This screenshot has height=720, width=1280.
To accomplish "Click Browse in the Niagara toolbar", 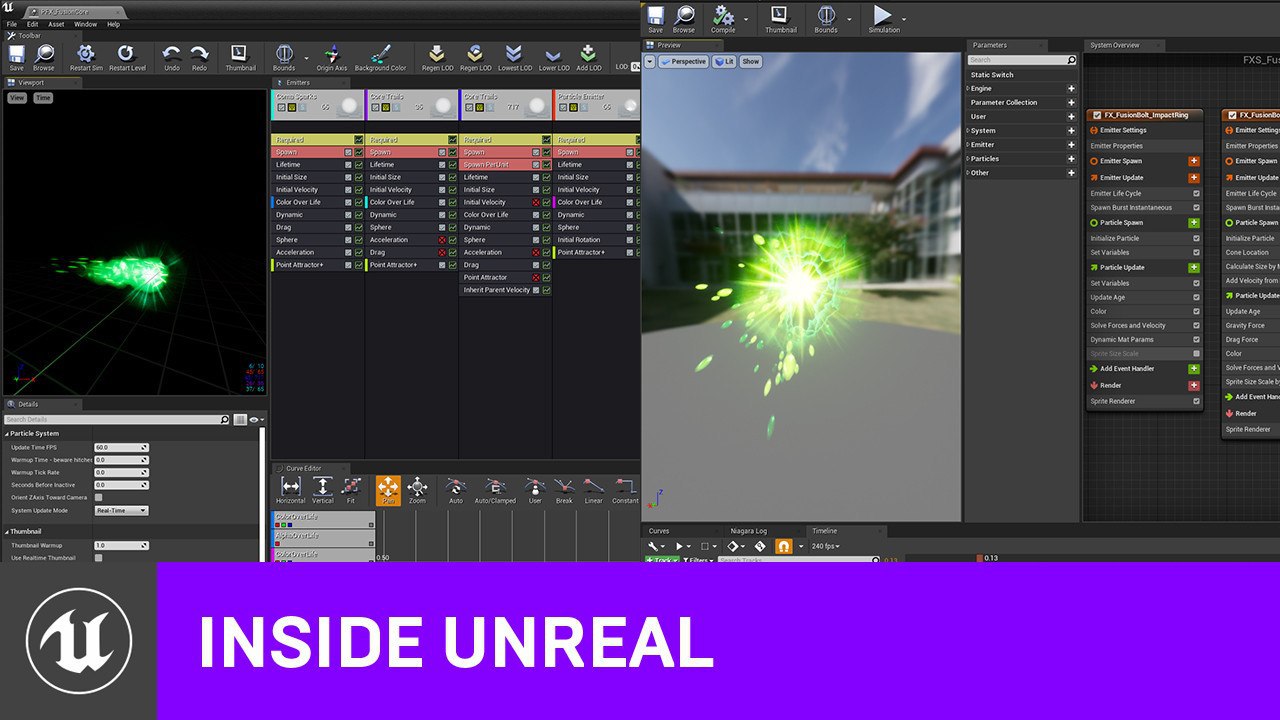I will (684, 18).
